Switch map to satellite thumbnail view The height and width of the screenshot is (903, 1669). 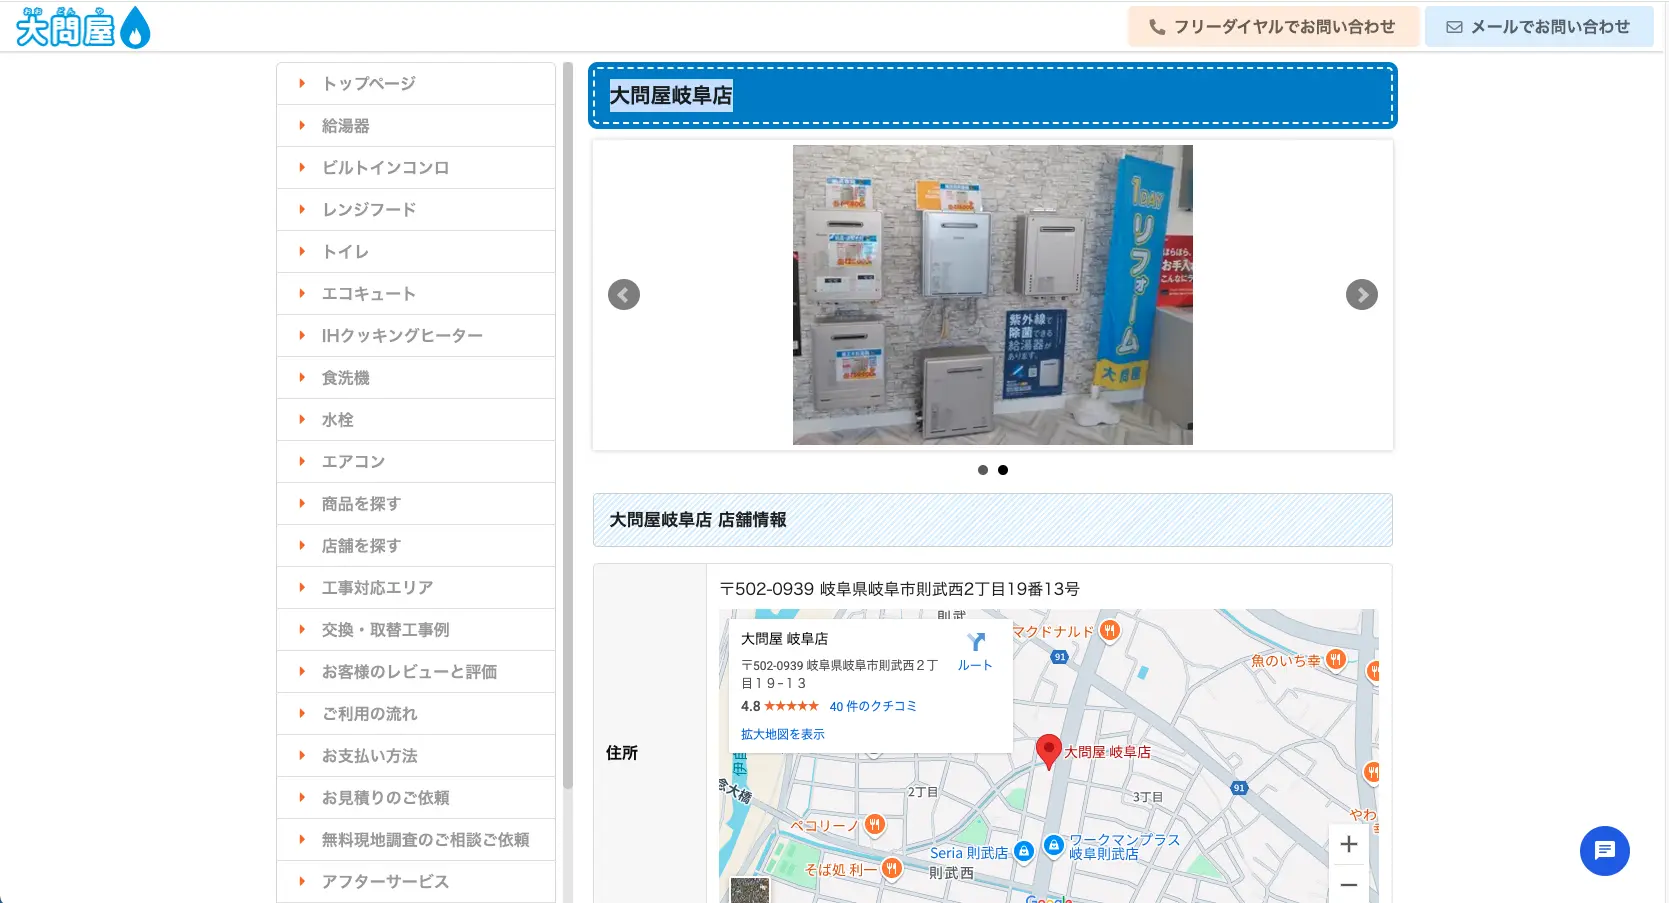(x=750, y=890)
